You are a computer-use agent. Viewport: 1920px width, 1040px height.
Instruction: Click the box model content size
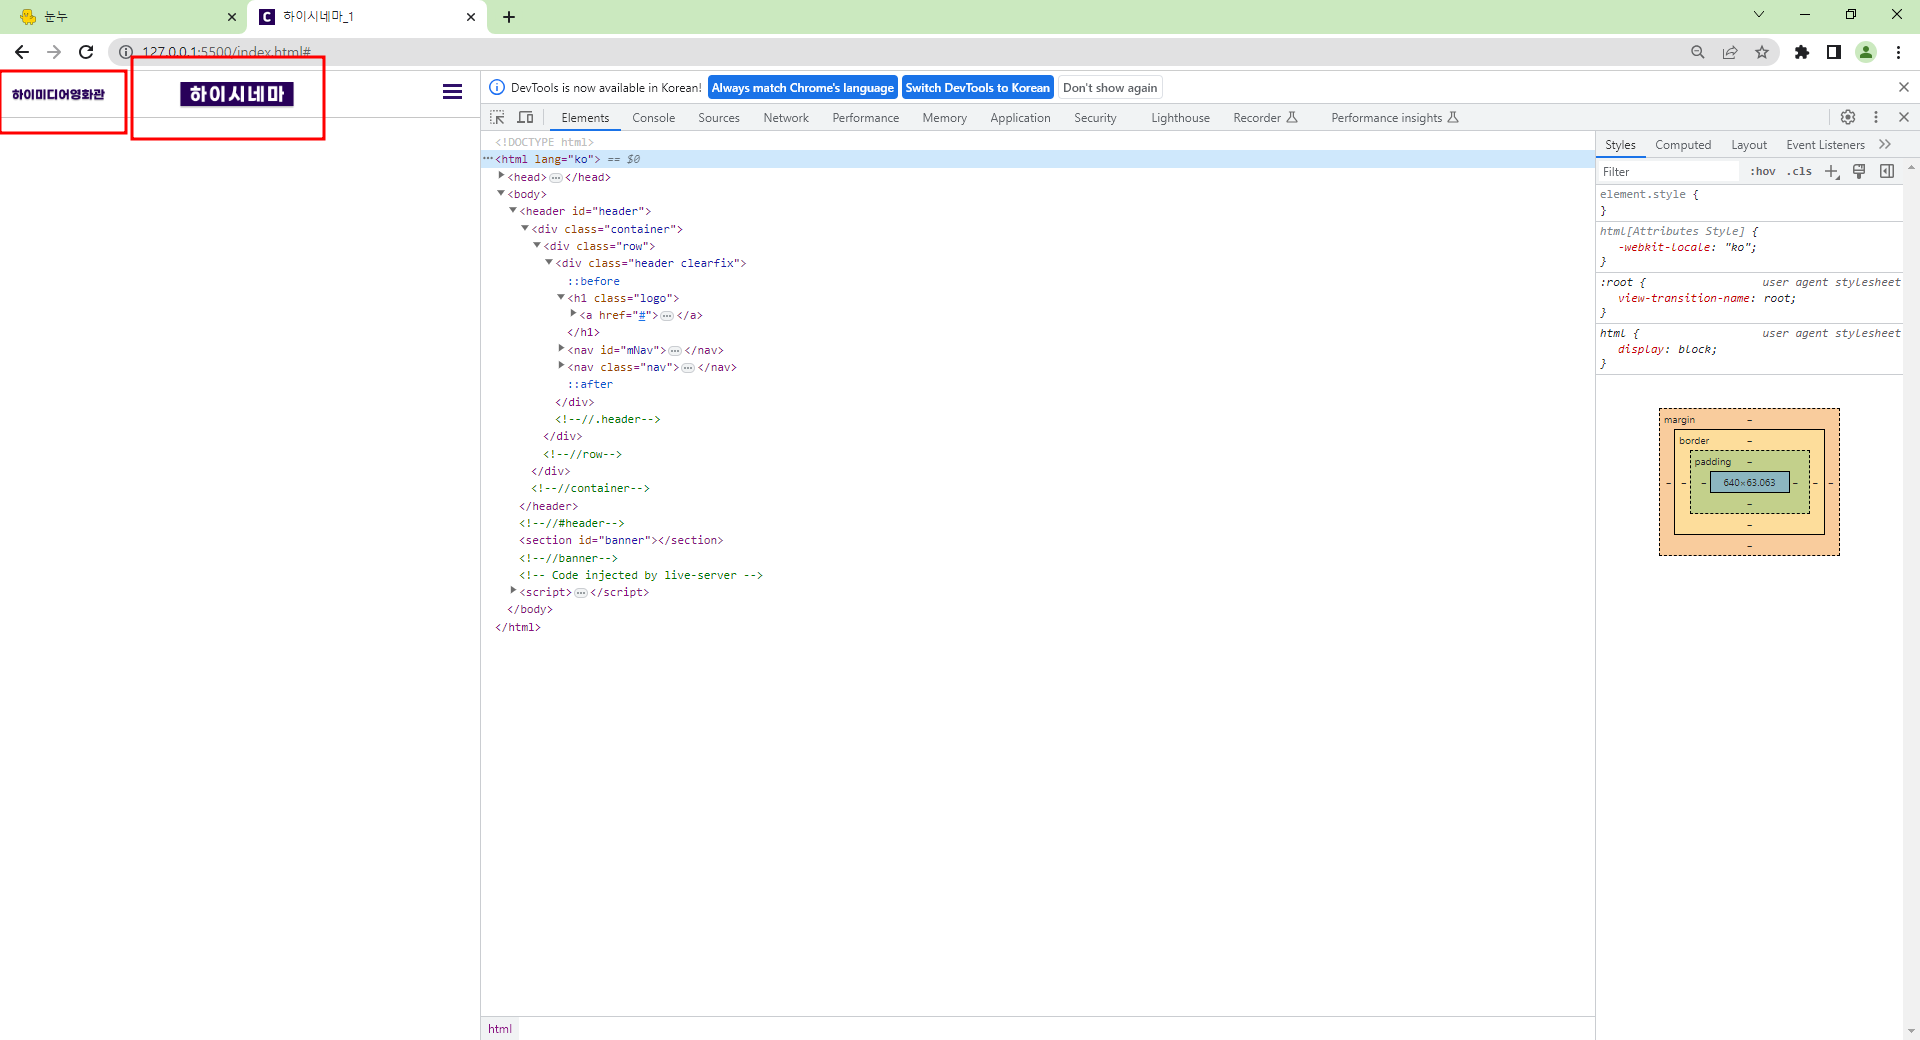(x=1749, y=483)
